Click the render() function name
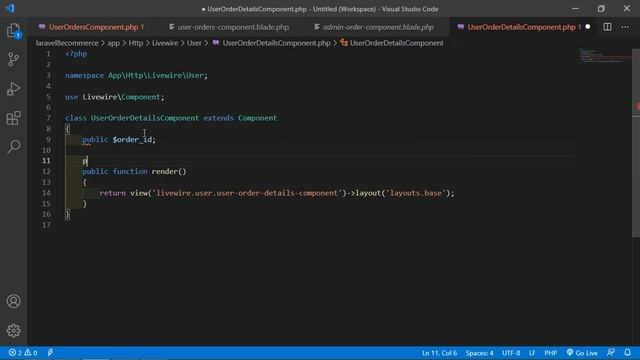This screenshot has height=360, width=640. point(169,171)
